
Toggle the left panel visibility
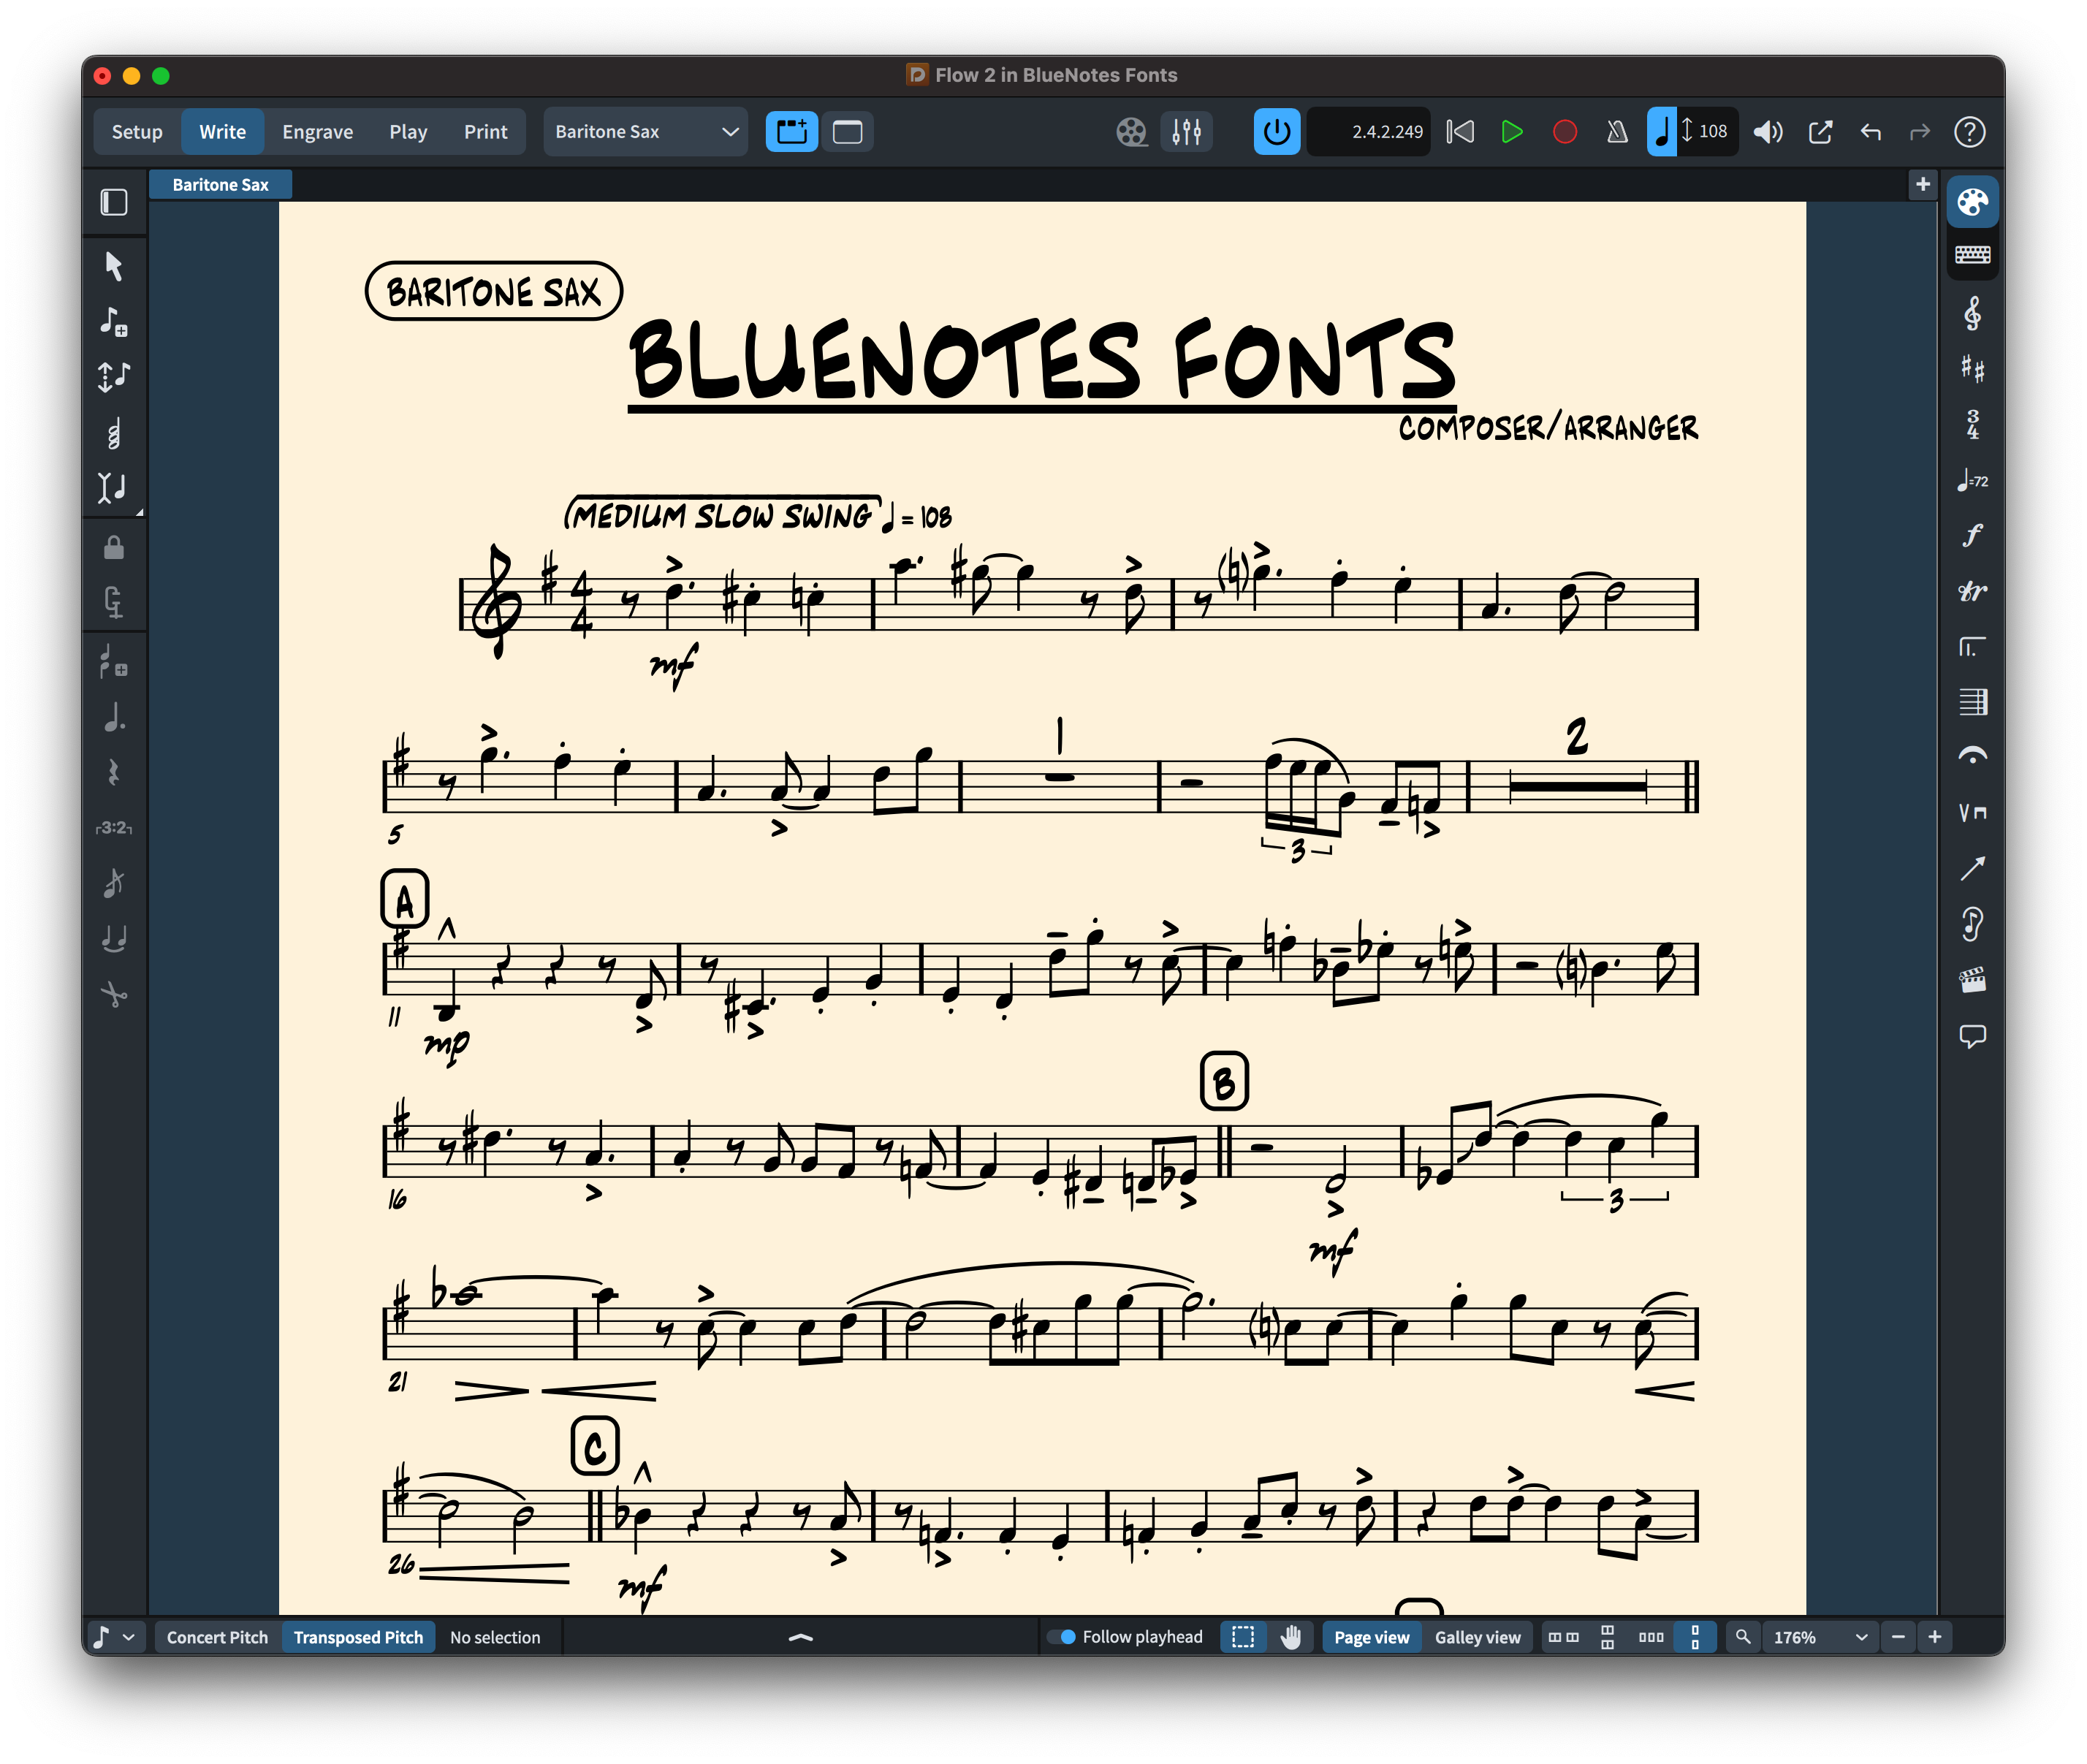[114, 202]
